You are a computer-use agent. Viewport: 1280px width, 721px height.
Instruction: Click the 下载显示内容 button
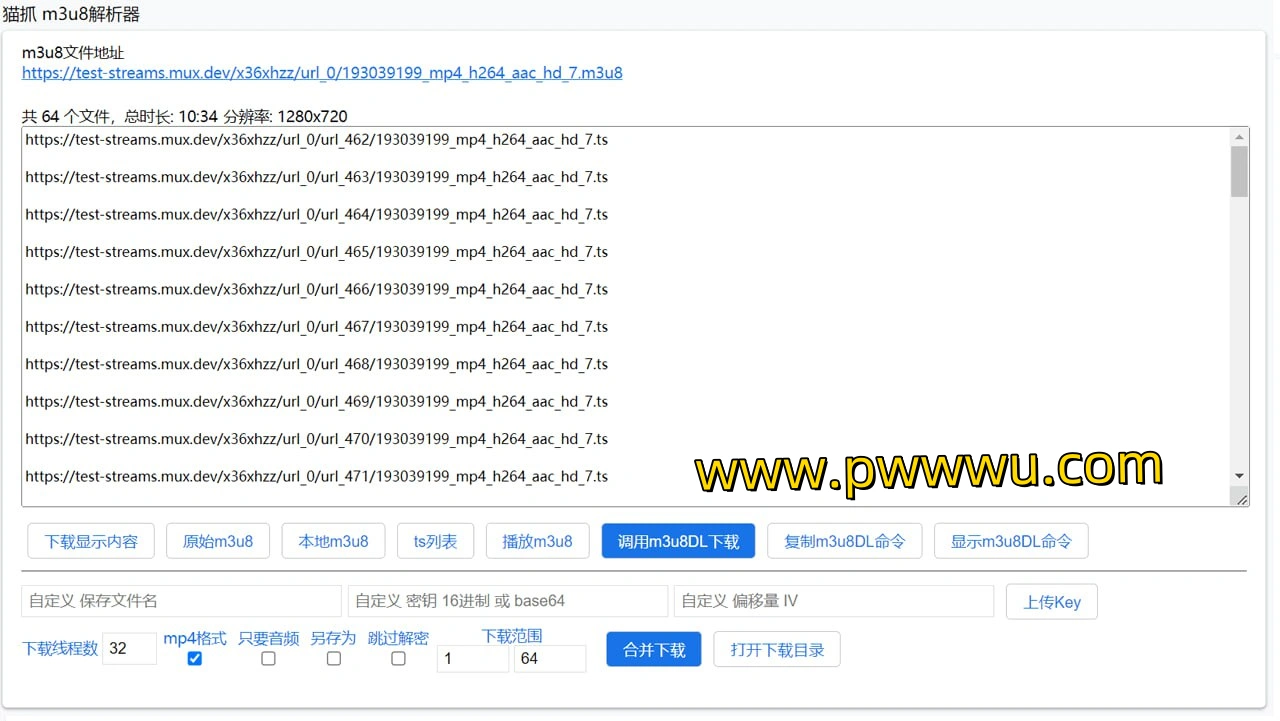click(x=90, y=541)
